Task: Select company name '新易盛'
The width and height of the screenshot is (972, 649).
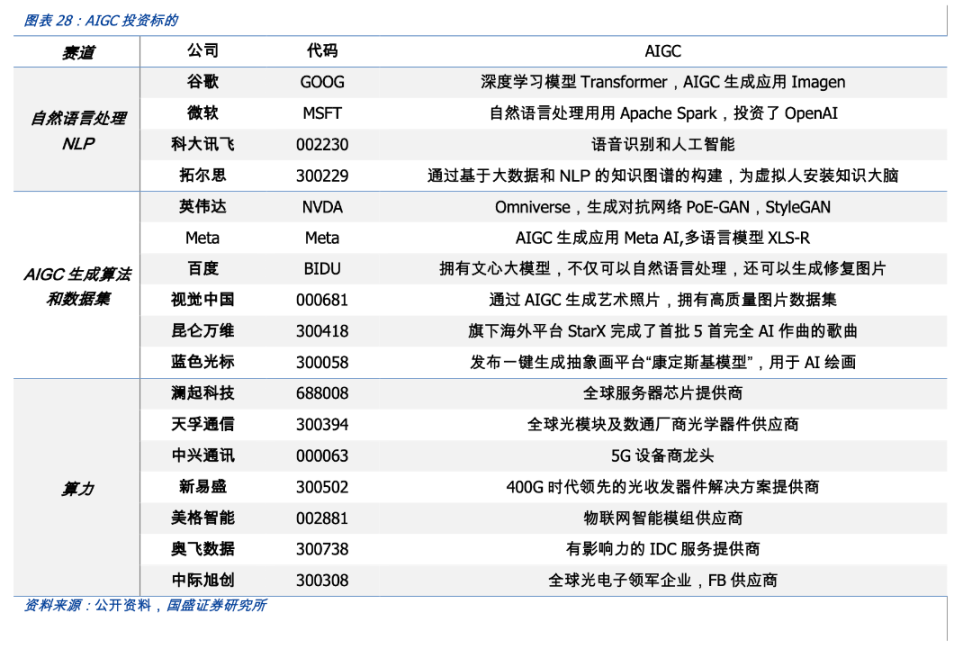Action: click(203, 487)
